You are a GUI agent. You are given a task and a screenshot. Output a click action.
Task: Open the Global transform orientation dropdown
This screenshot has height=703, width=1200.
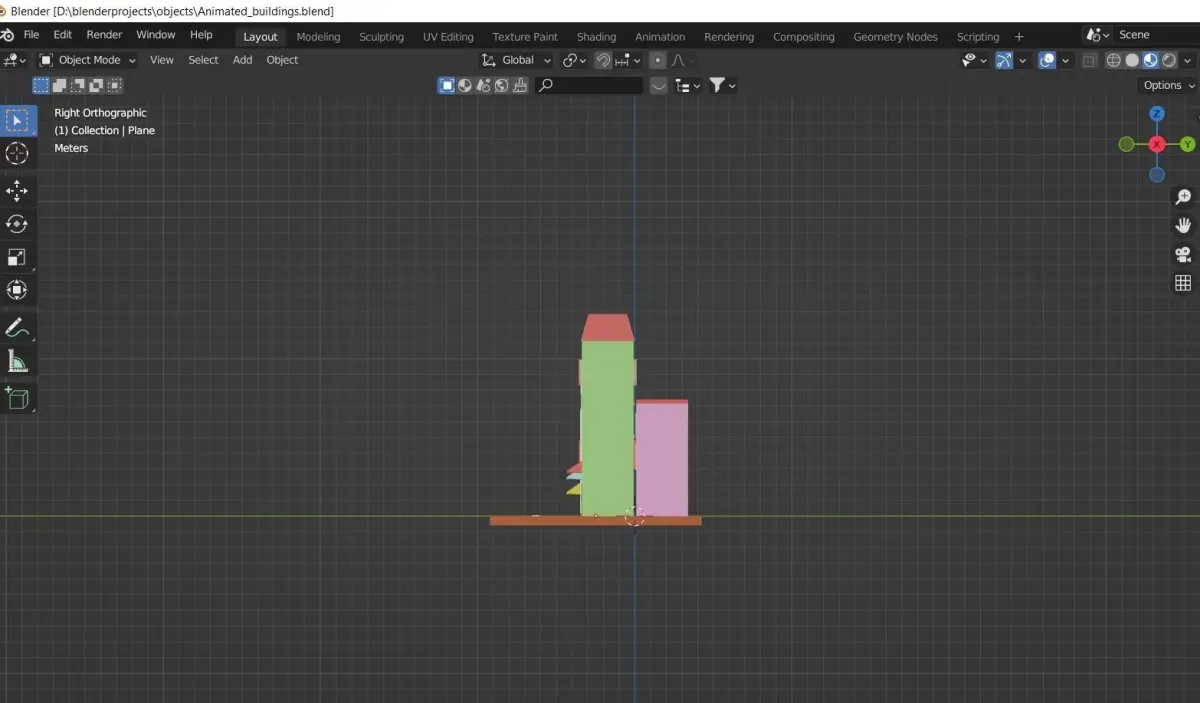tap(516, 60)
